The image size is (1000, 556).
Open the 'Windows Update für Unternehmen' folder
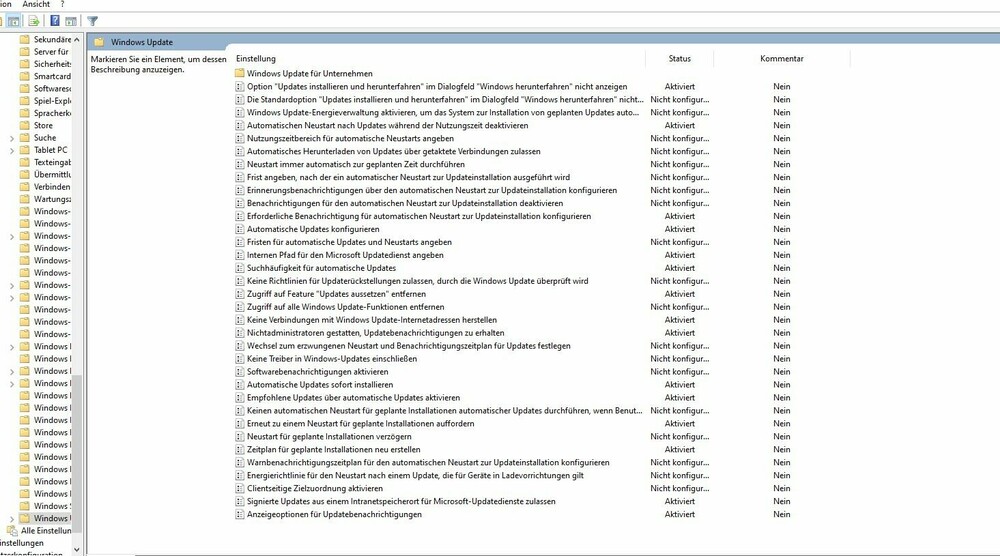(x=309, y=73)
